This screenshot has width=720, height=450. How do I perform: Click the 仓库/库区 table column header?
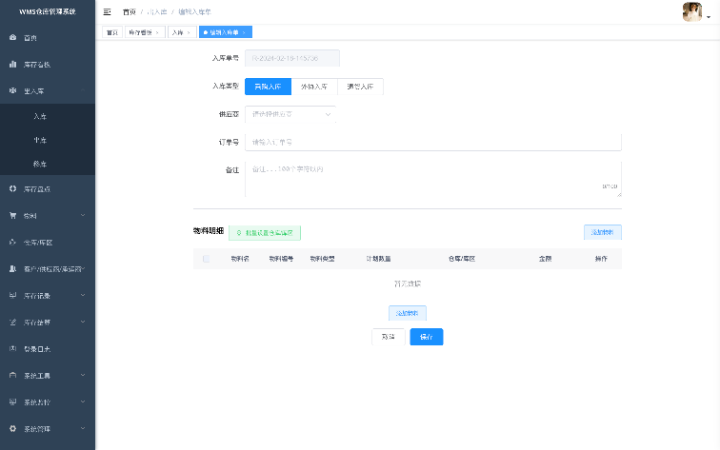462,259
